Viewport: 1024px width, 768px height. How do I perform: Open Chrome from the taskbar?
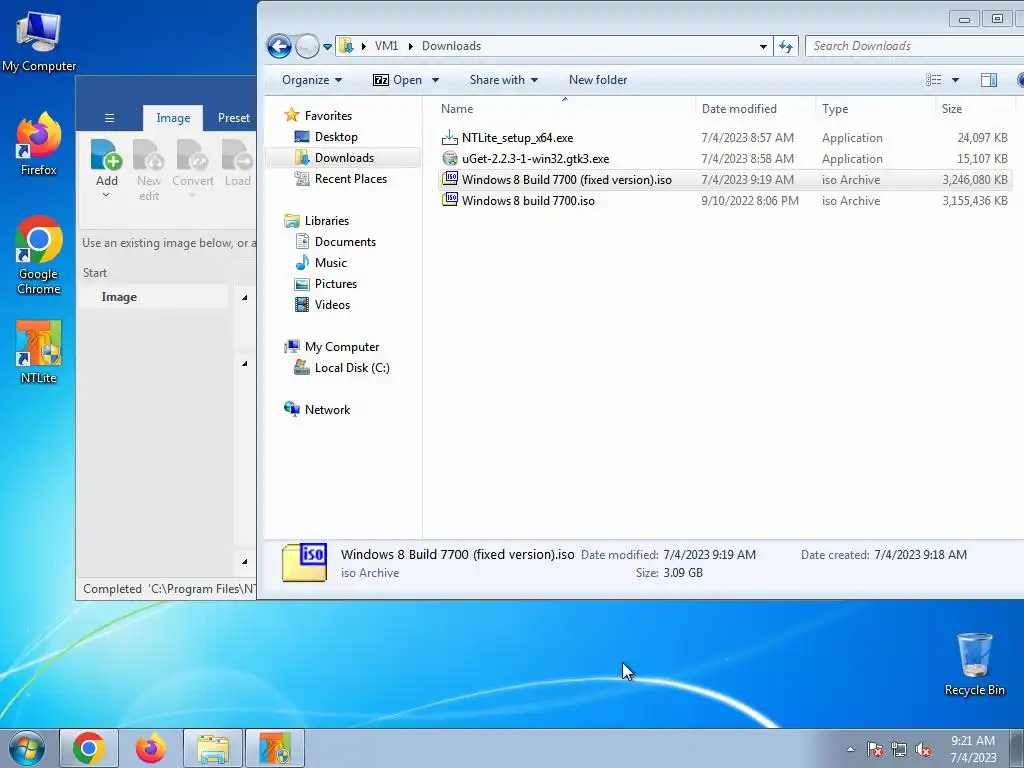89,748
